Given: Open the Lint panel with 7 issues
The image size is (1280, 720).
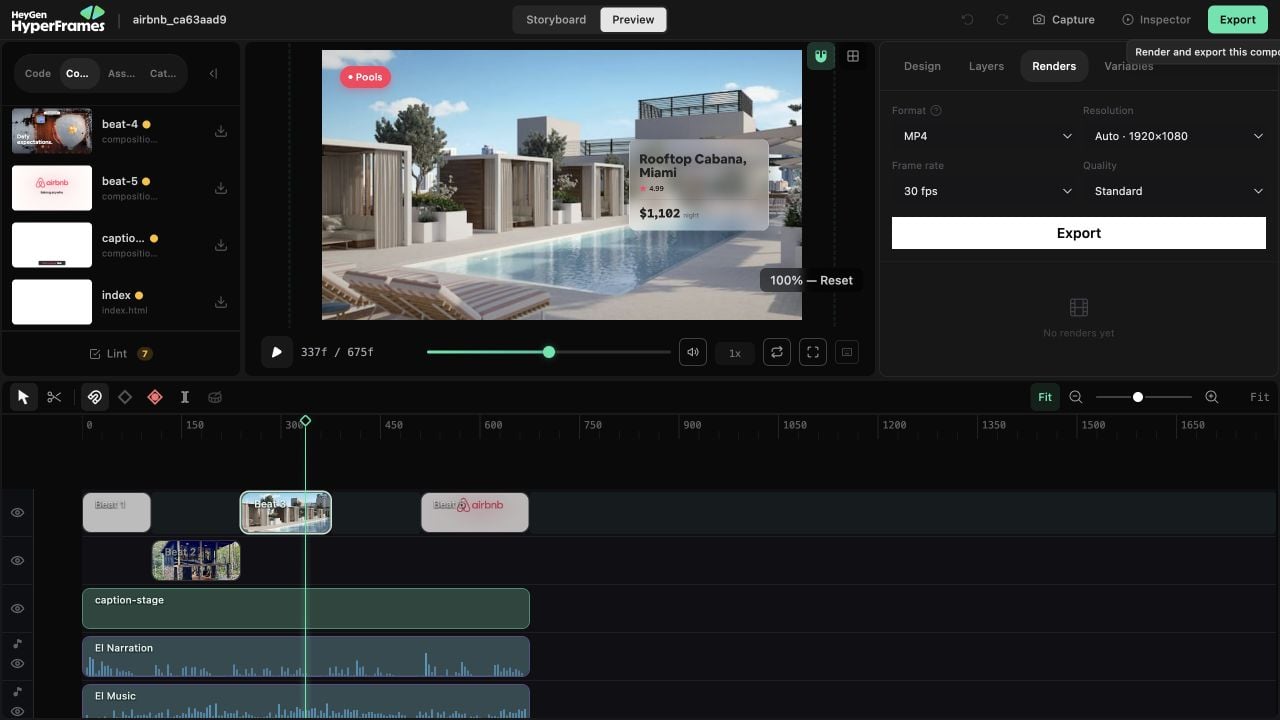Looking at the screenshot, I should tap(120, 354).
